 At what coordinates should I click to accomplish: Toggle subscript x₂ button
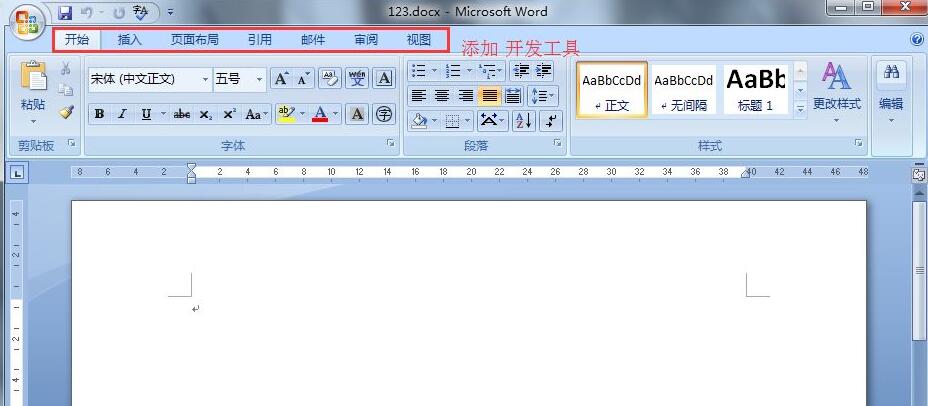point(205,114)
